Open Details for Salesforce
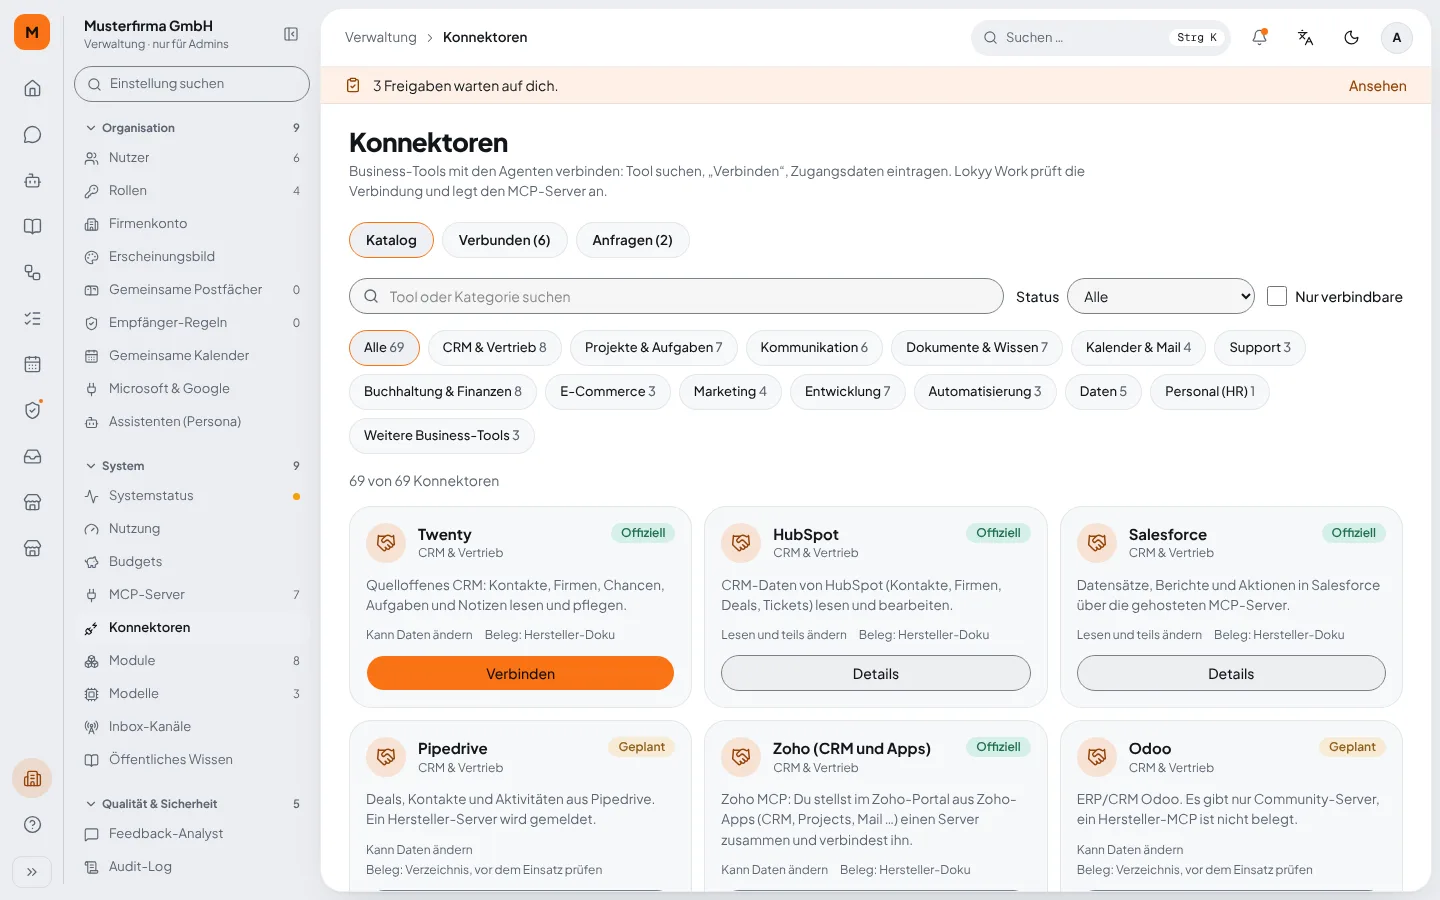The image size is (1440, 900). pyautogui.click(x=1231, y=673)
